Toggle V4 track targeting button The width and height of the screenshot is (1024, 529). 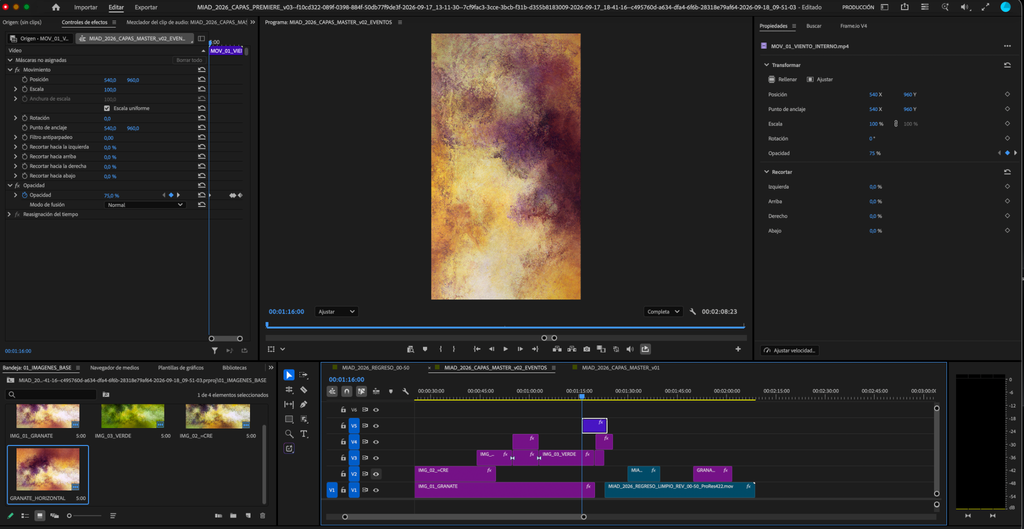(354, 442)
